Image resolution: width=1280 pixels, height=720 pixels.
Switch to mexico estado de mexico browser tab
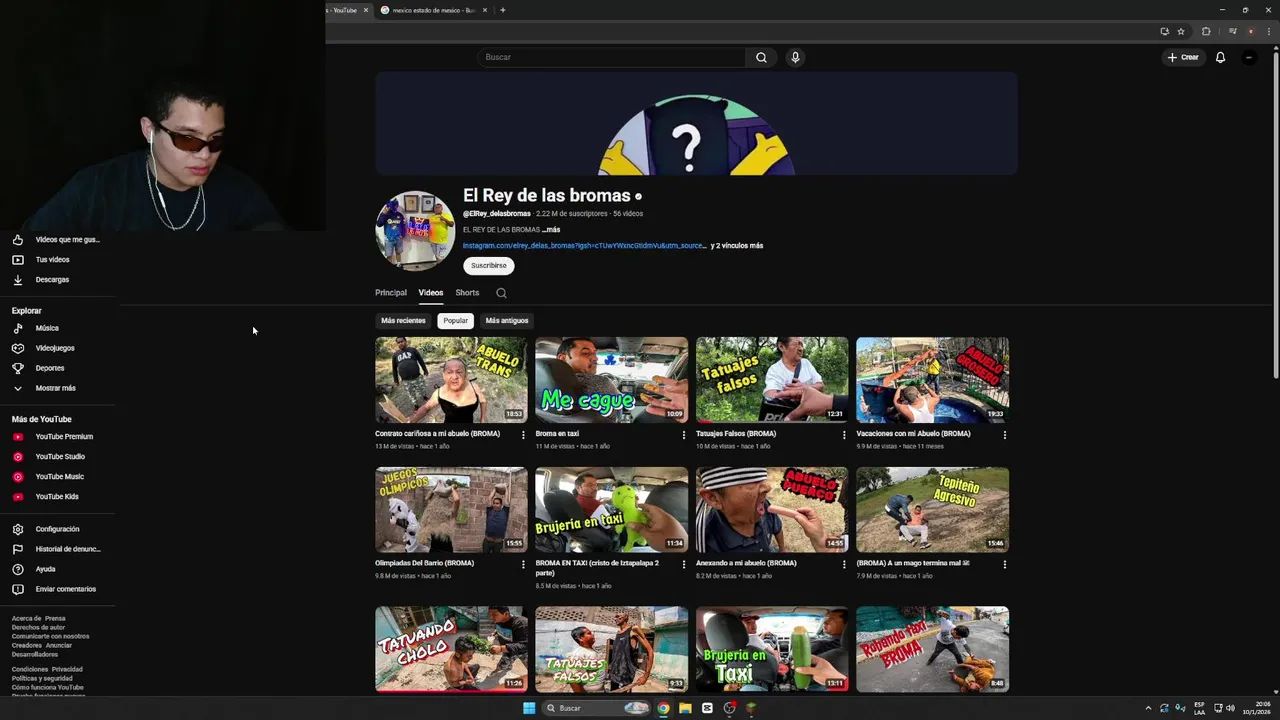click(x=434, y=10)
